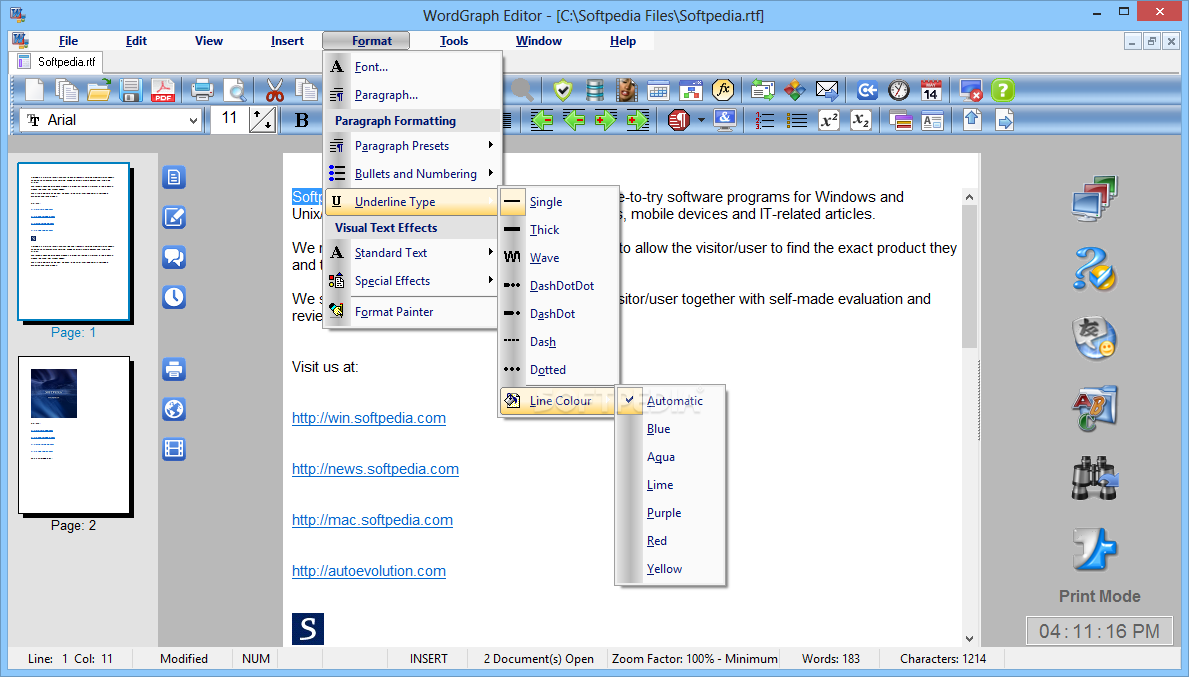This screenshot has height=677, width=1189.
Task: Follow the http://autoevolution.com link
Action: click(369, 571)
